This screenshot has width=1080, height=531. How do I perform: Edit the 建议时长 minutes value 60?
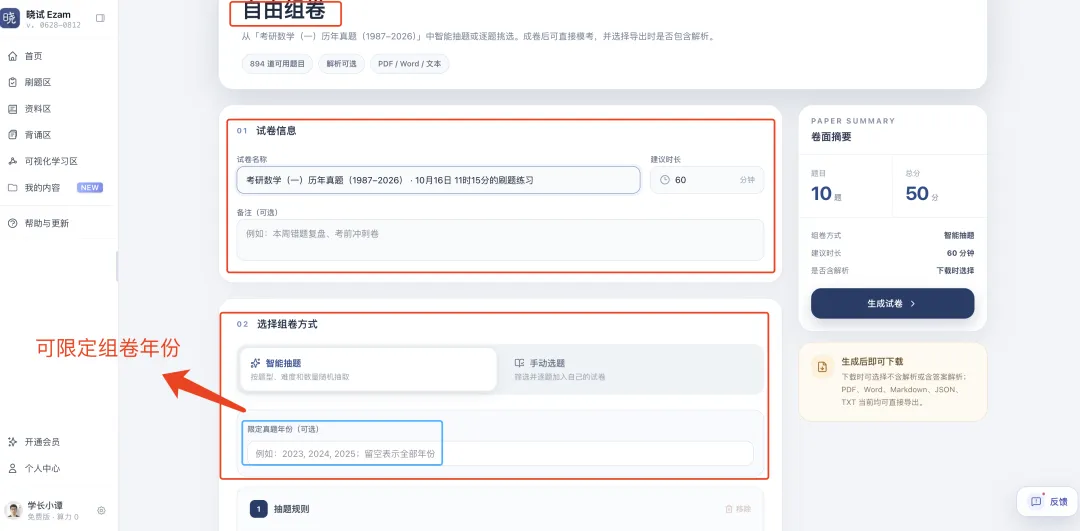tap(681, 180)
